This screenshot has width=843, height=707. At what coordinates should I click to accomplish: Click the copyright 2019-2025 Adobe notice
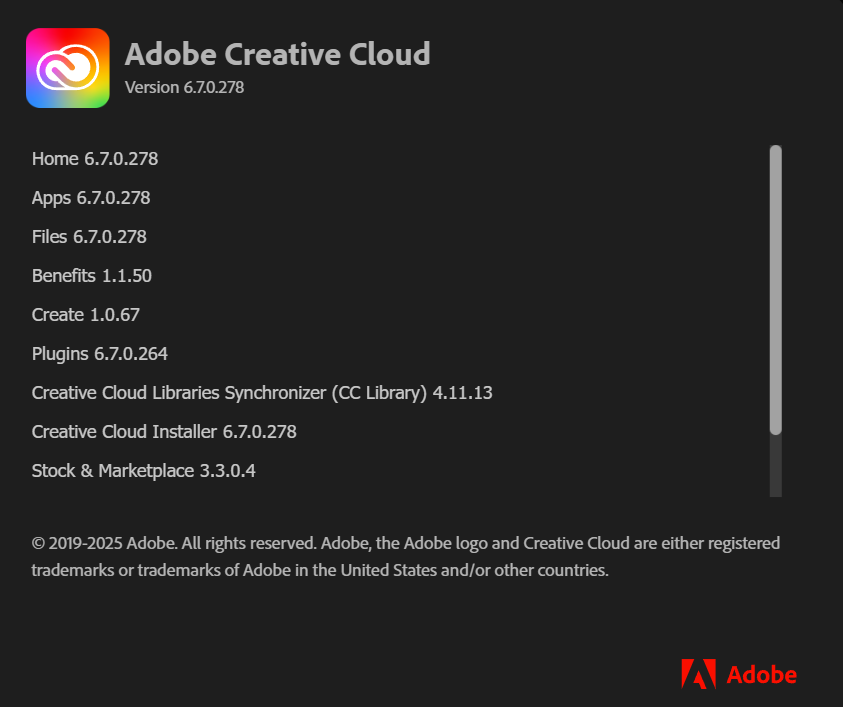[405, 544]
